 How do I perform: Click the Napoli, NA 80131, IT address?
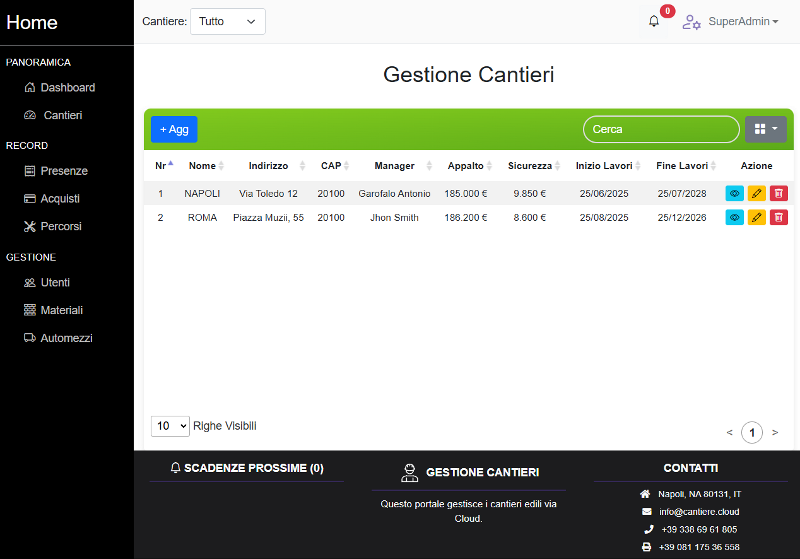click(699, 494)
